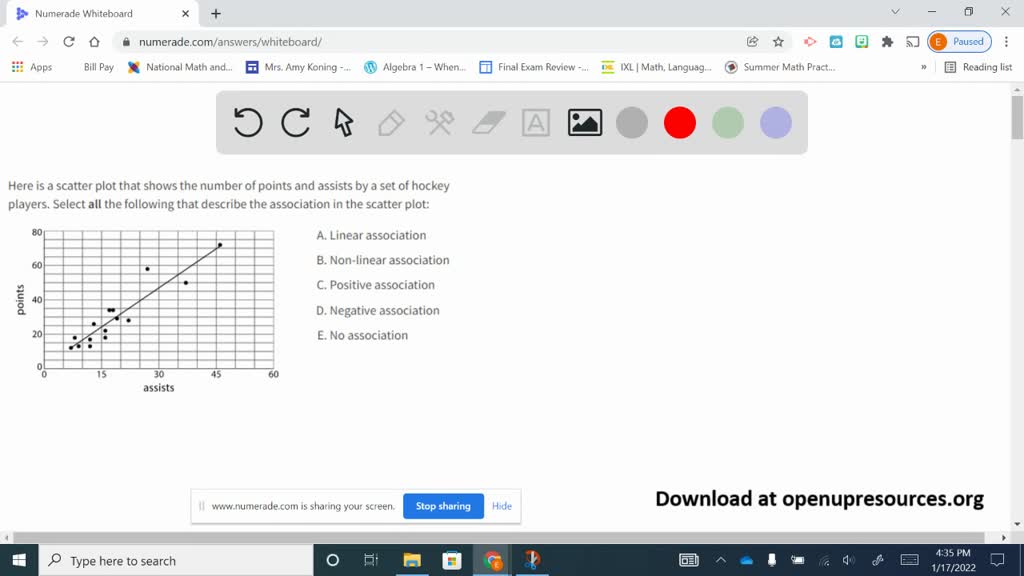Open the bookmarks overflow chevron
Viewport: 1024px width, 576px height.
click(x=925, y=67)
